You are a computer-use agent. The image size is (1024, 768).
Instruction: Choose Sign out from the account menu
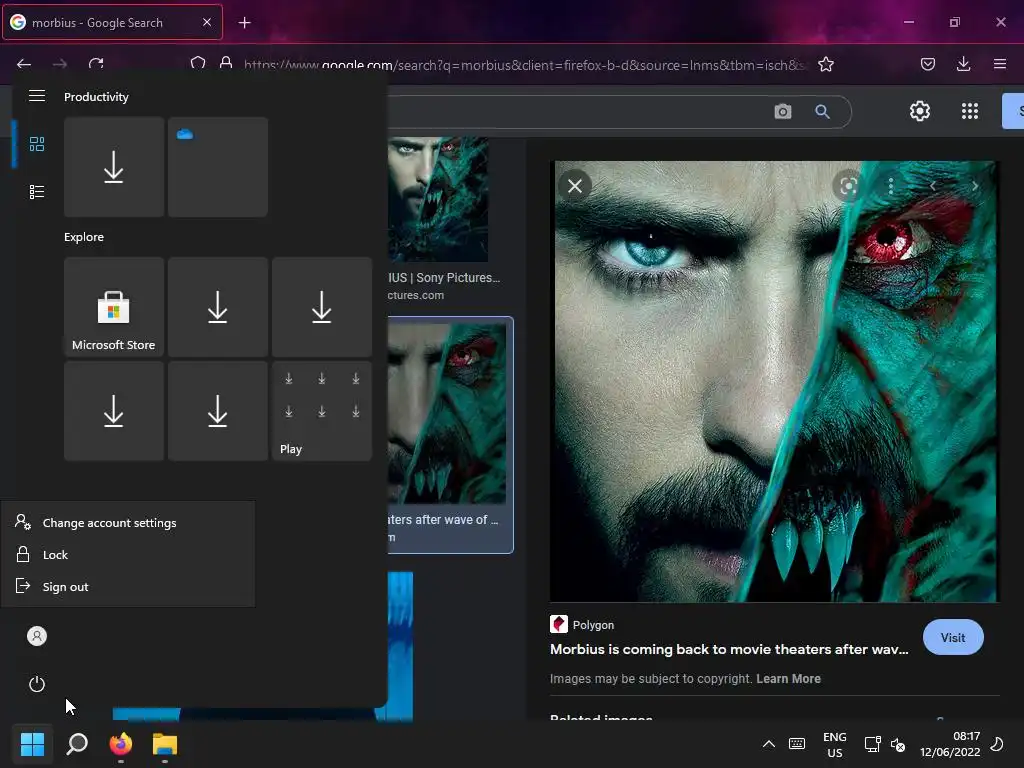(x=128, y=586)
